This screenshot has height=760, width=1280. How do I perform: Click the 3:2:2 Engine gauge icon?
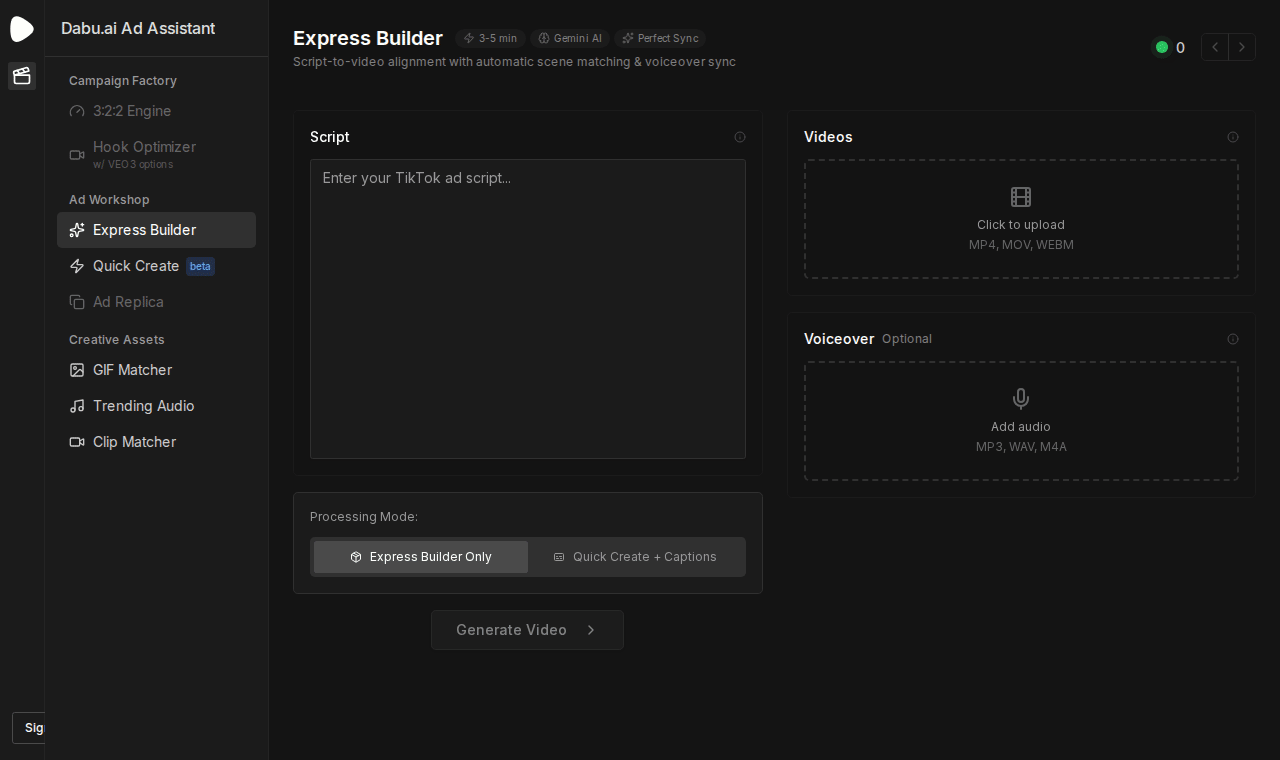(77, 111)
